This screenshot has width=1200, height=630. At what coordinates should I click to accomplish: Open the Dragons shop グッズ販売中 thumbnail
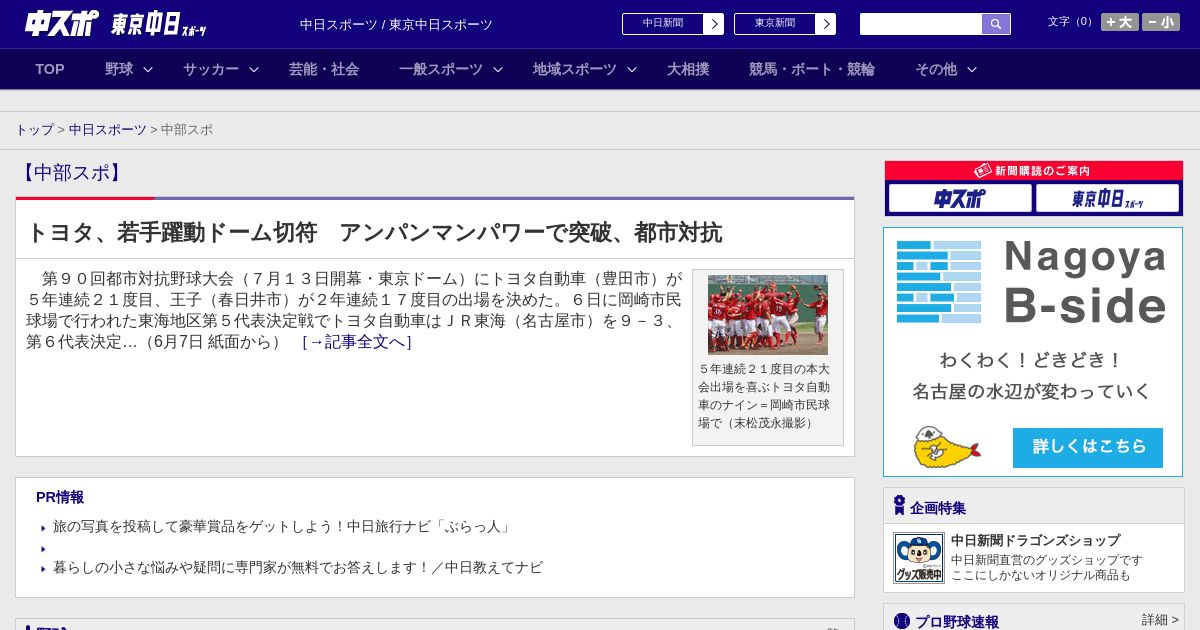coord(919,558)
